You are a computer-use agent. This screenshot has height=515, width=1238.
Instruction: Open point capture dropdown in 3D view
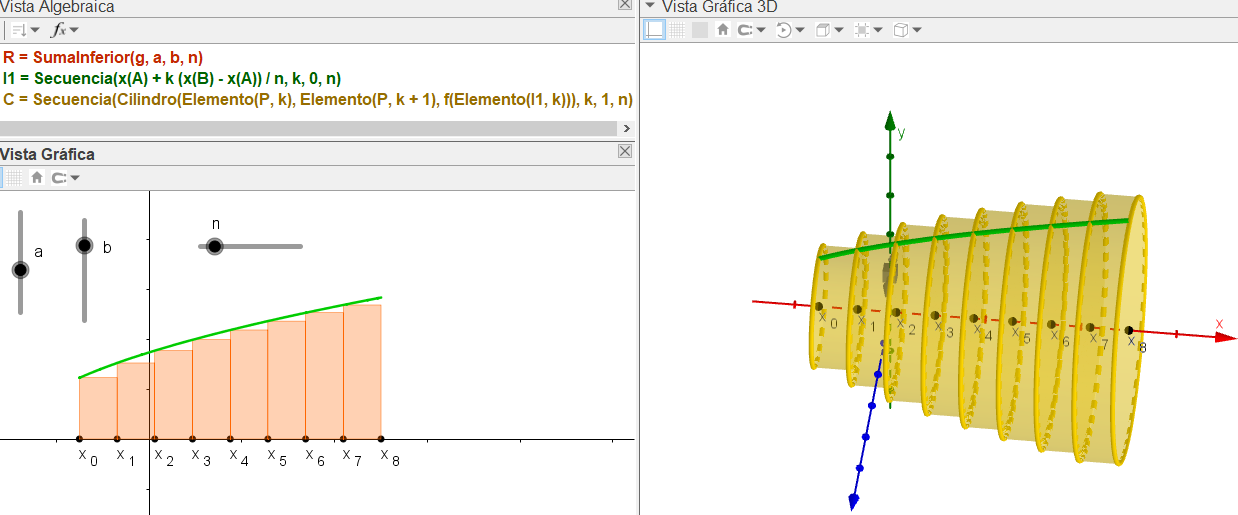click(751, 30)
